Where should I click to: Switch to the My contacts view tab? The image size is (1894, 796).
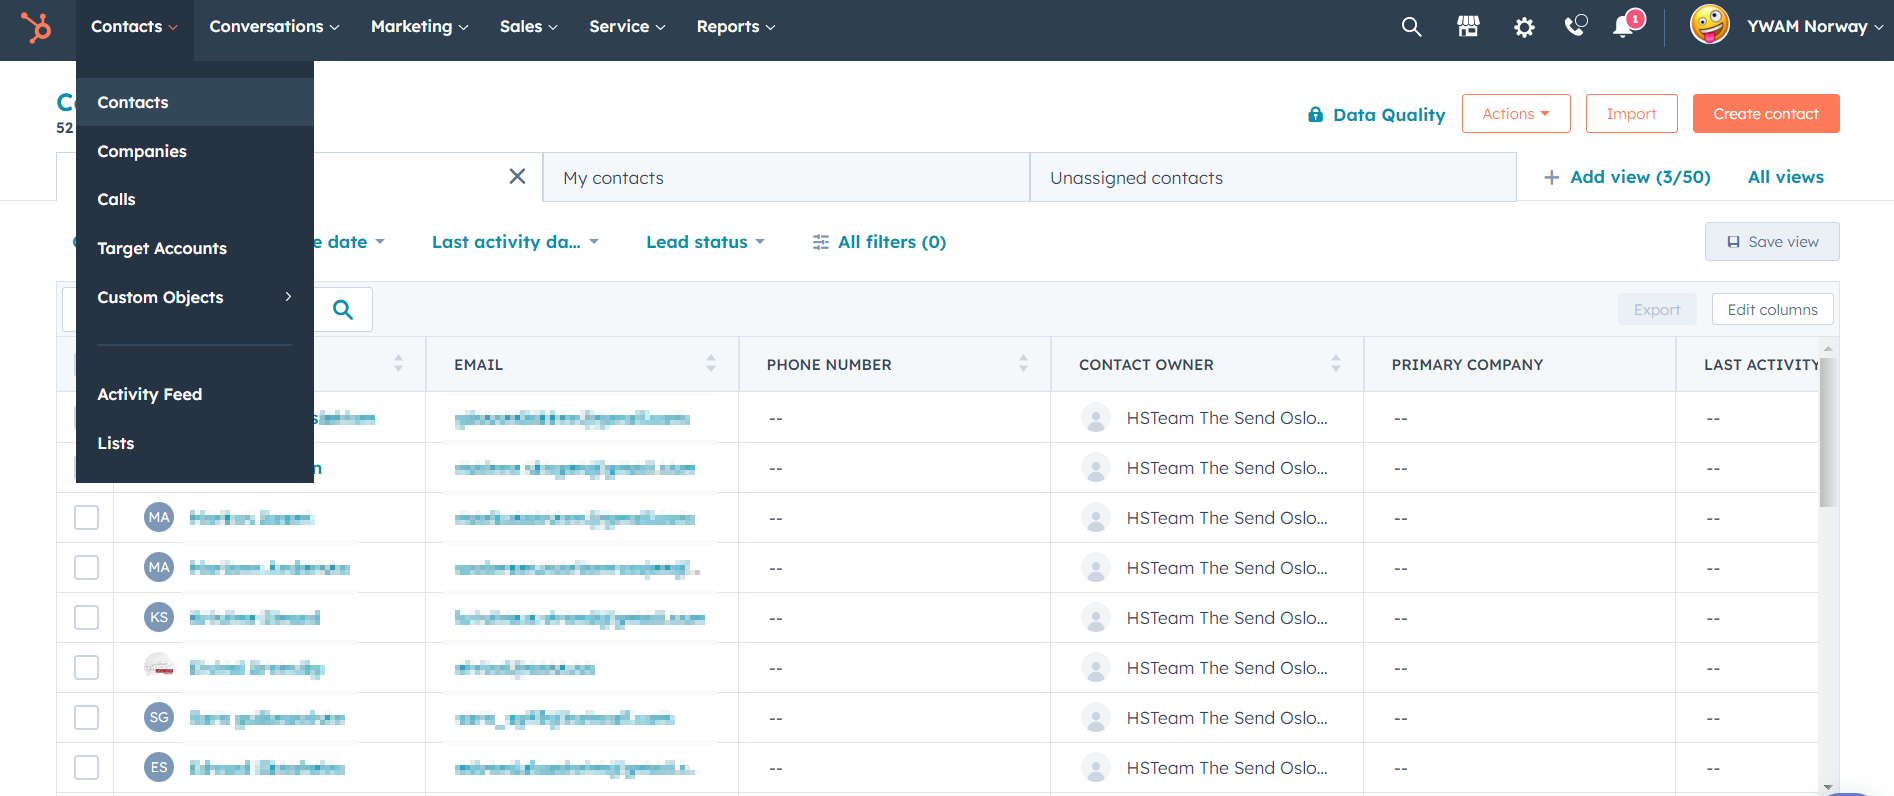pyautogui.click(x=786, y=177)
